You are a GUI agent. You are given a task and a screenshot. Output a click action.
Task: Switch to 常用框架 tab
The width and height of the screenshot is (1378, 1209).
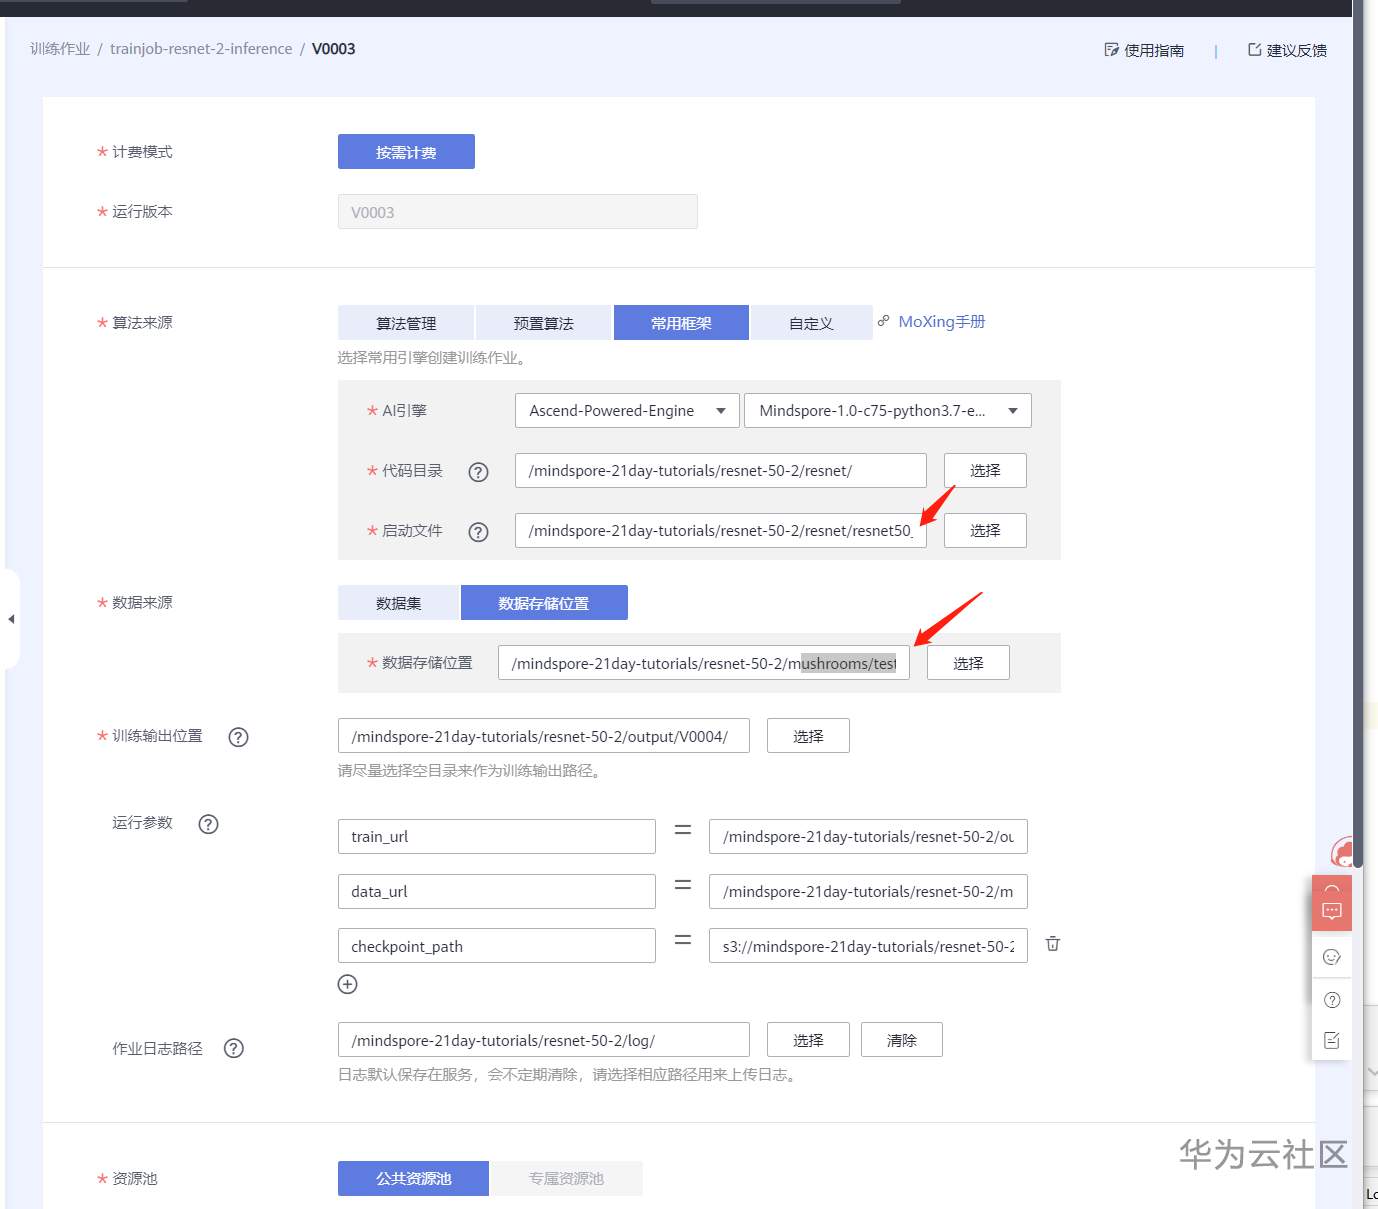coord(681,323)
